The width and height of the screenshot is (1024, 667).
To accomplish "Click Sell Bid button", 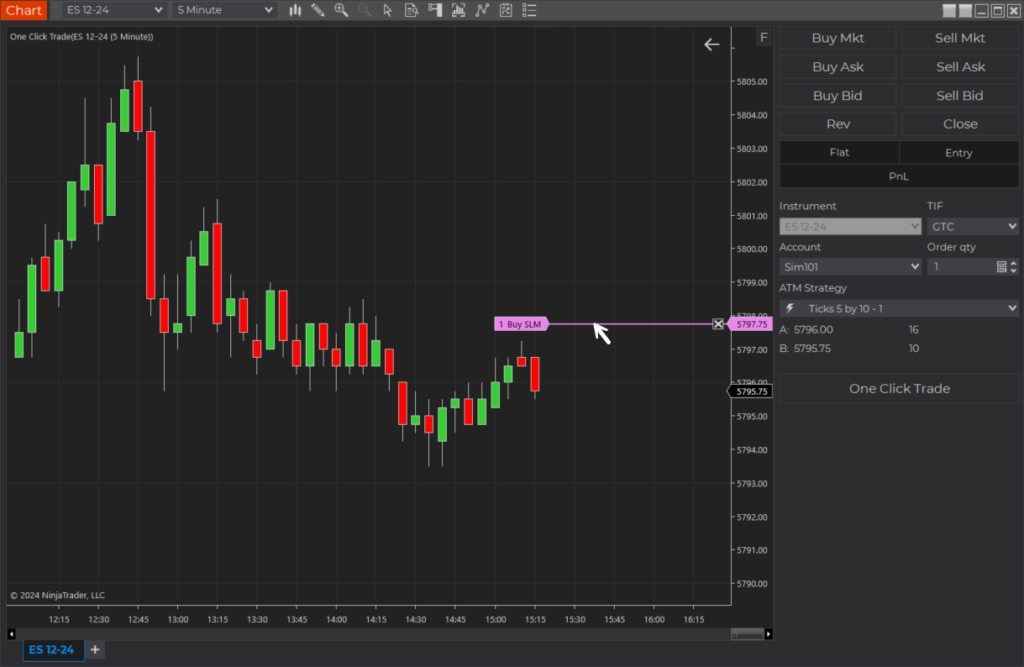I will [x=959, y=95].
